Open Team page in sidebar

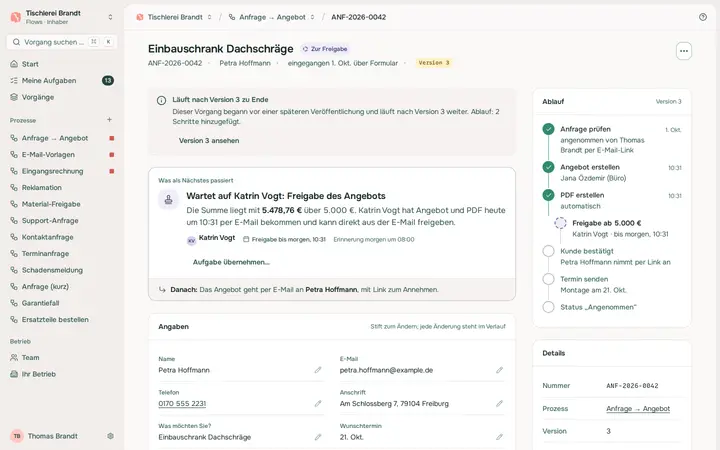[62, 357]
